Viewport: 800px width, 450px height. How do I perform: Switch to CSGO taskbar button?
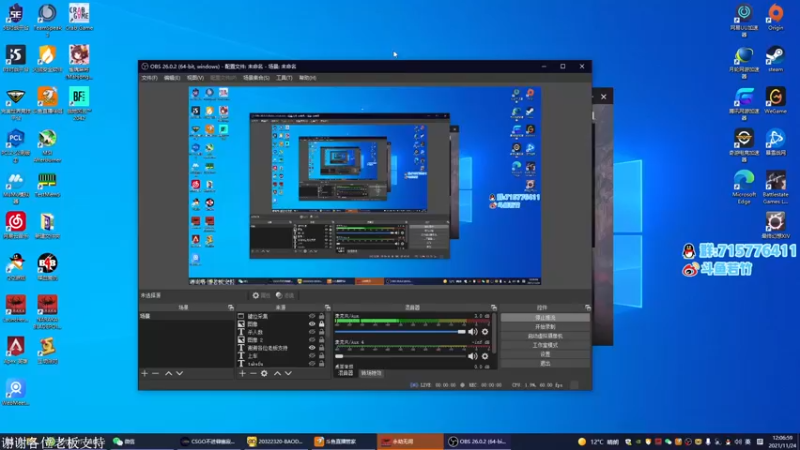[209, 441]
